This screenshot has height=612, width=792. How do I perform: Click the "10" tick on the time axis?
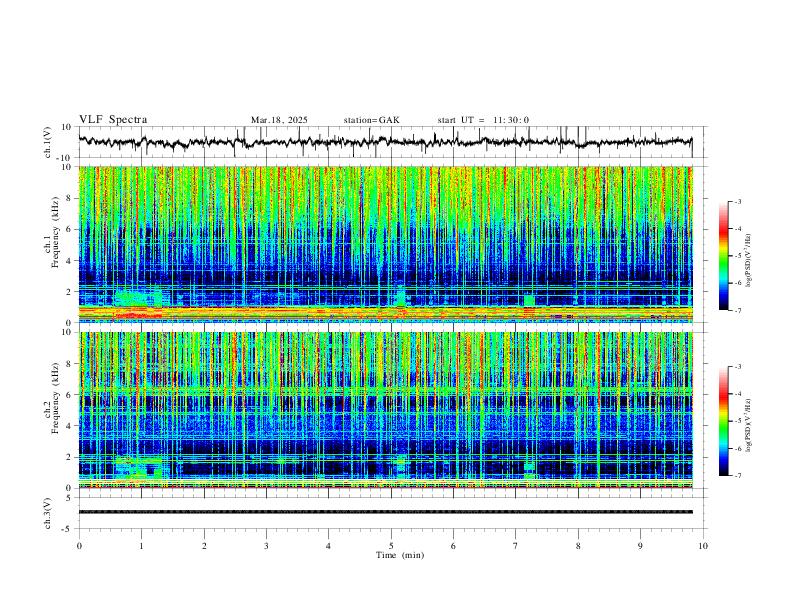[x=703, y=546]
